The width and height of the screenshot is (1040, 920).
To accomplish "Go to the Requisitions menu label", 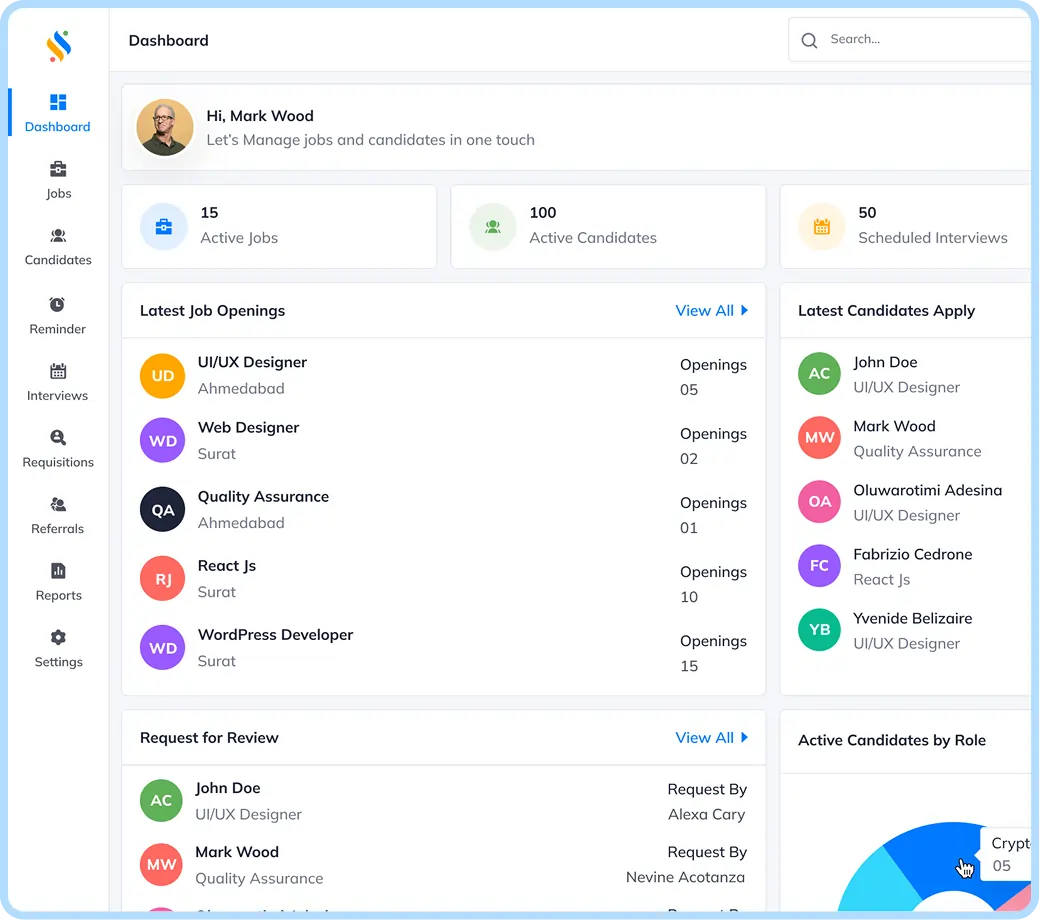I will pyautogui.click(x=58, y=462).
